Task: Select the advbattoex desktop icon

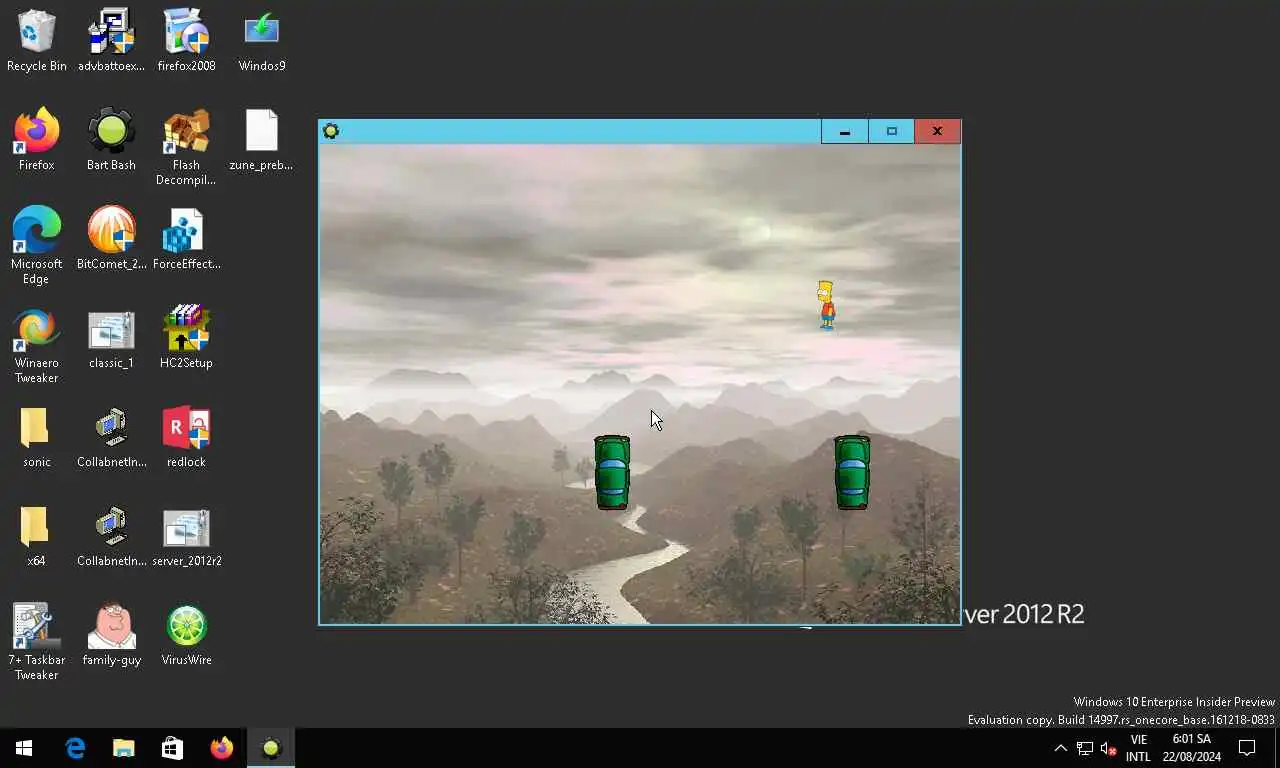Action: pyautogui.click(x=111, y=40)
